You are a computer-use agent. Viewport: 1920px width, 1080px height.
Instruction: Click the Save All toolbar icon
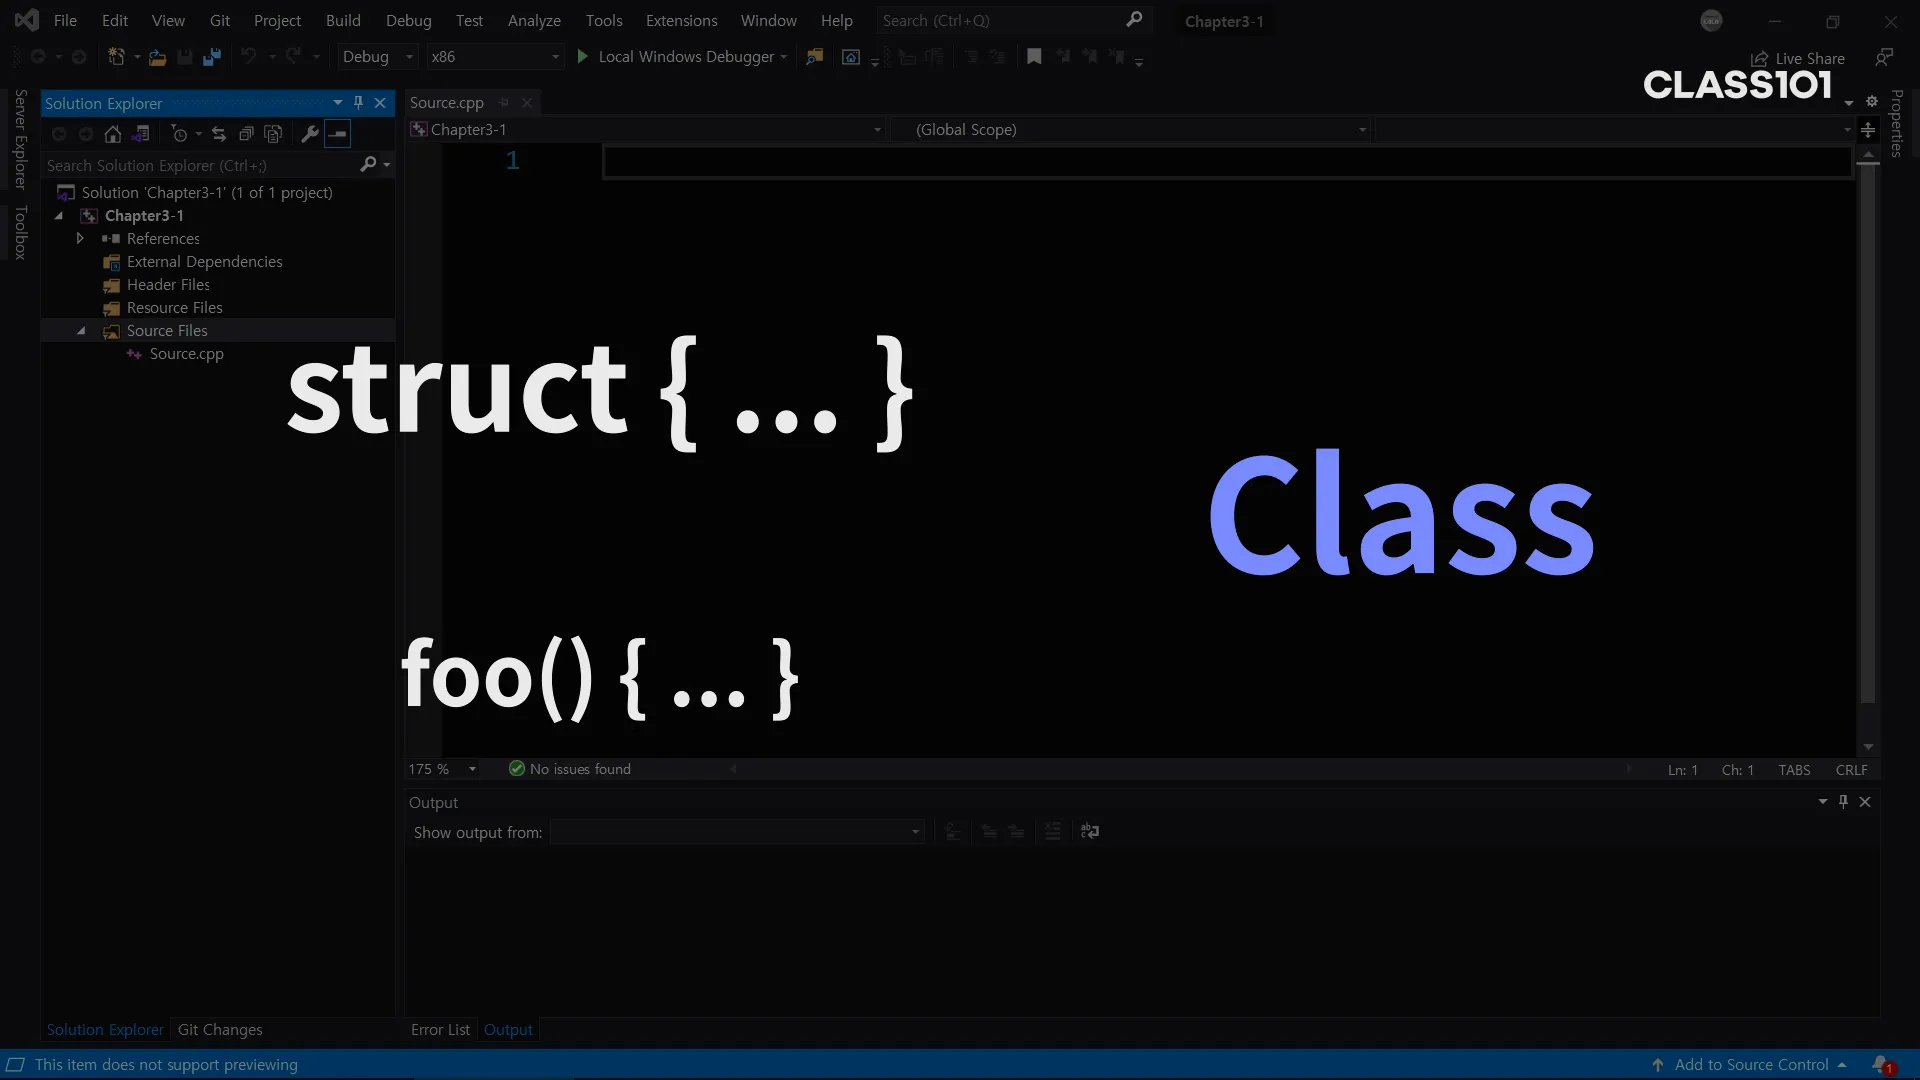pyautogui.click(x=211, y=57)
